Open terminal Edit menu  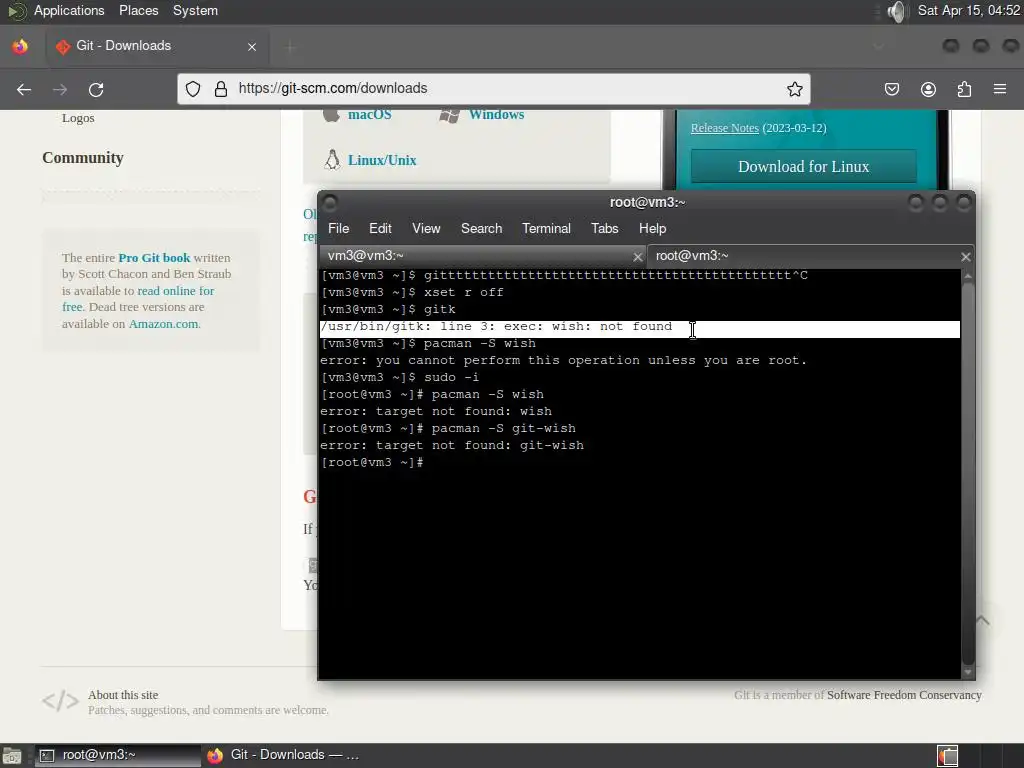point(380,229)
